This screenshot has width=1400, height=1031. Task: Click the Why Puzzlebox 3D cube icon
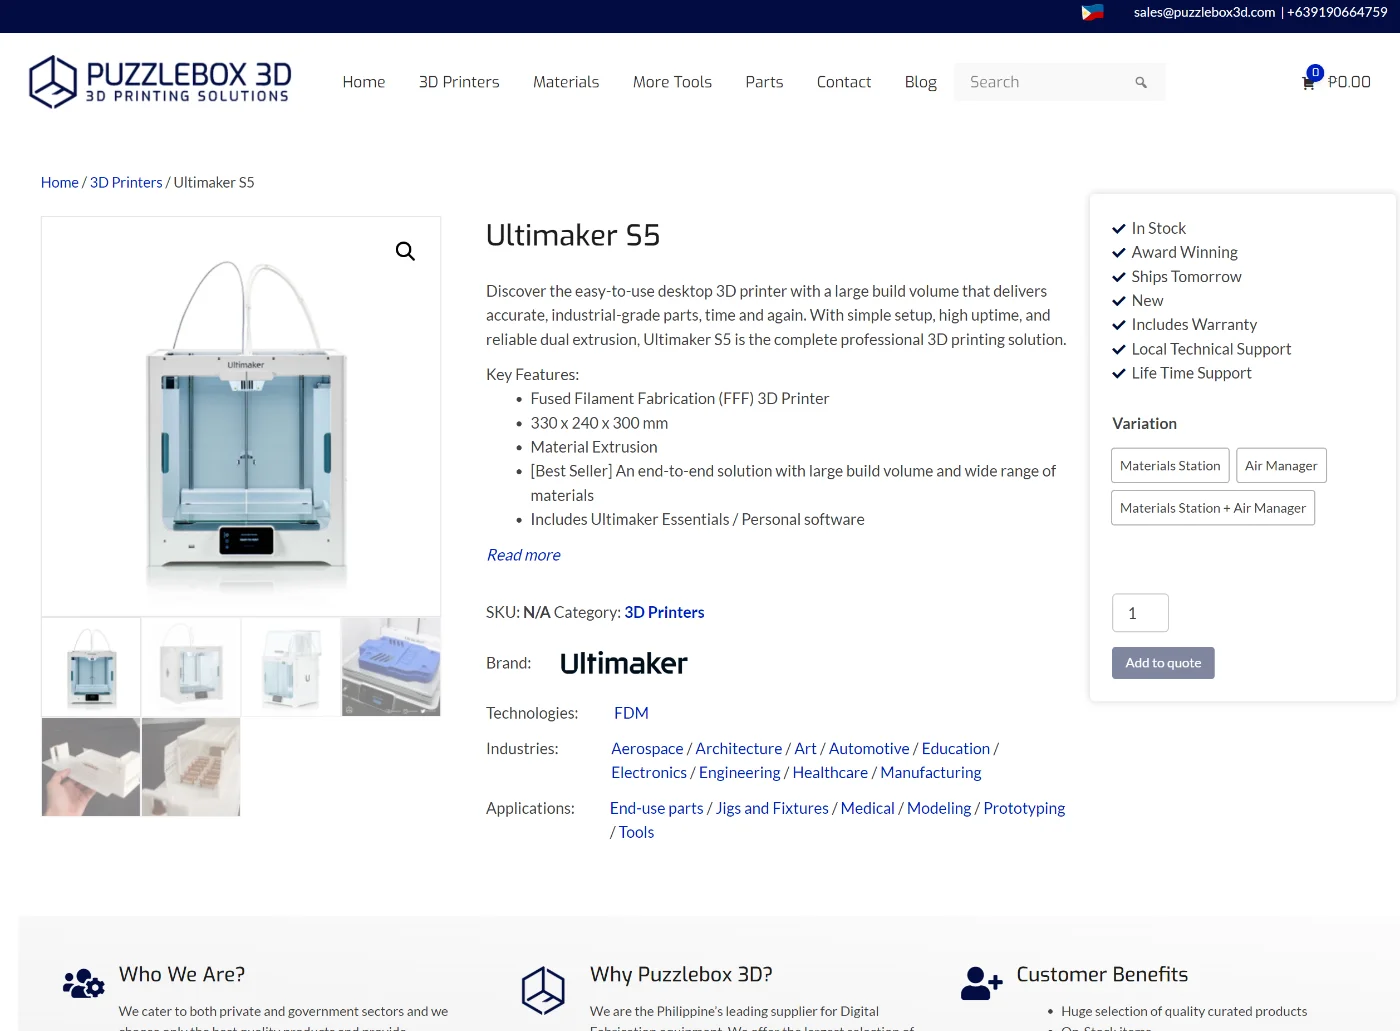click(543, 990)
